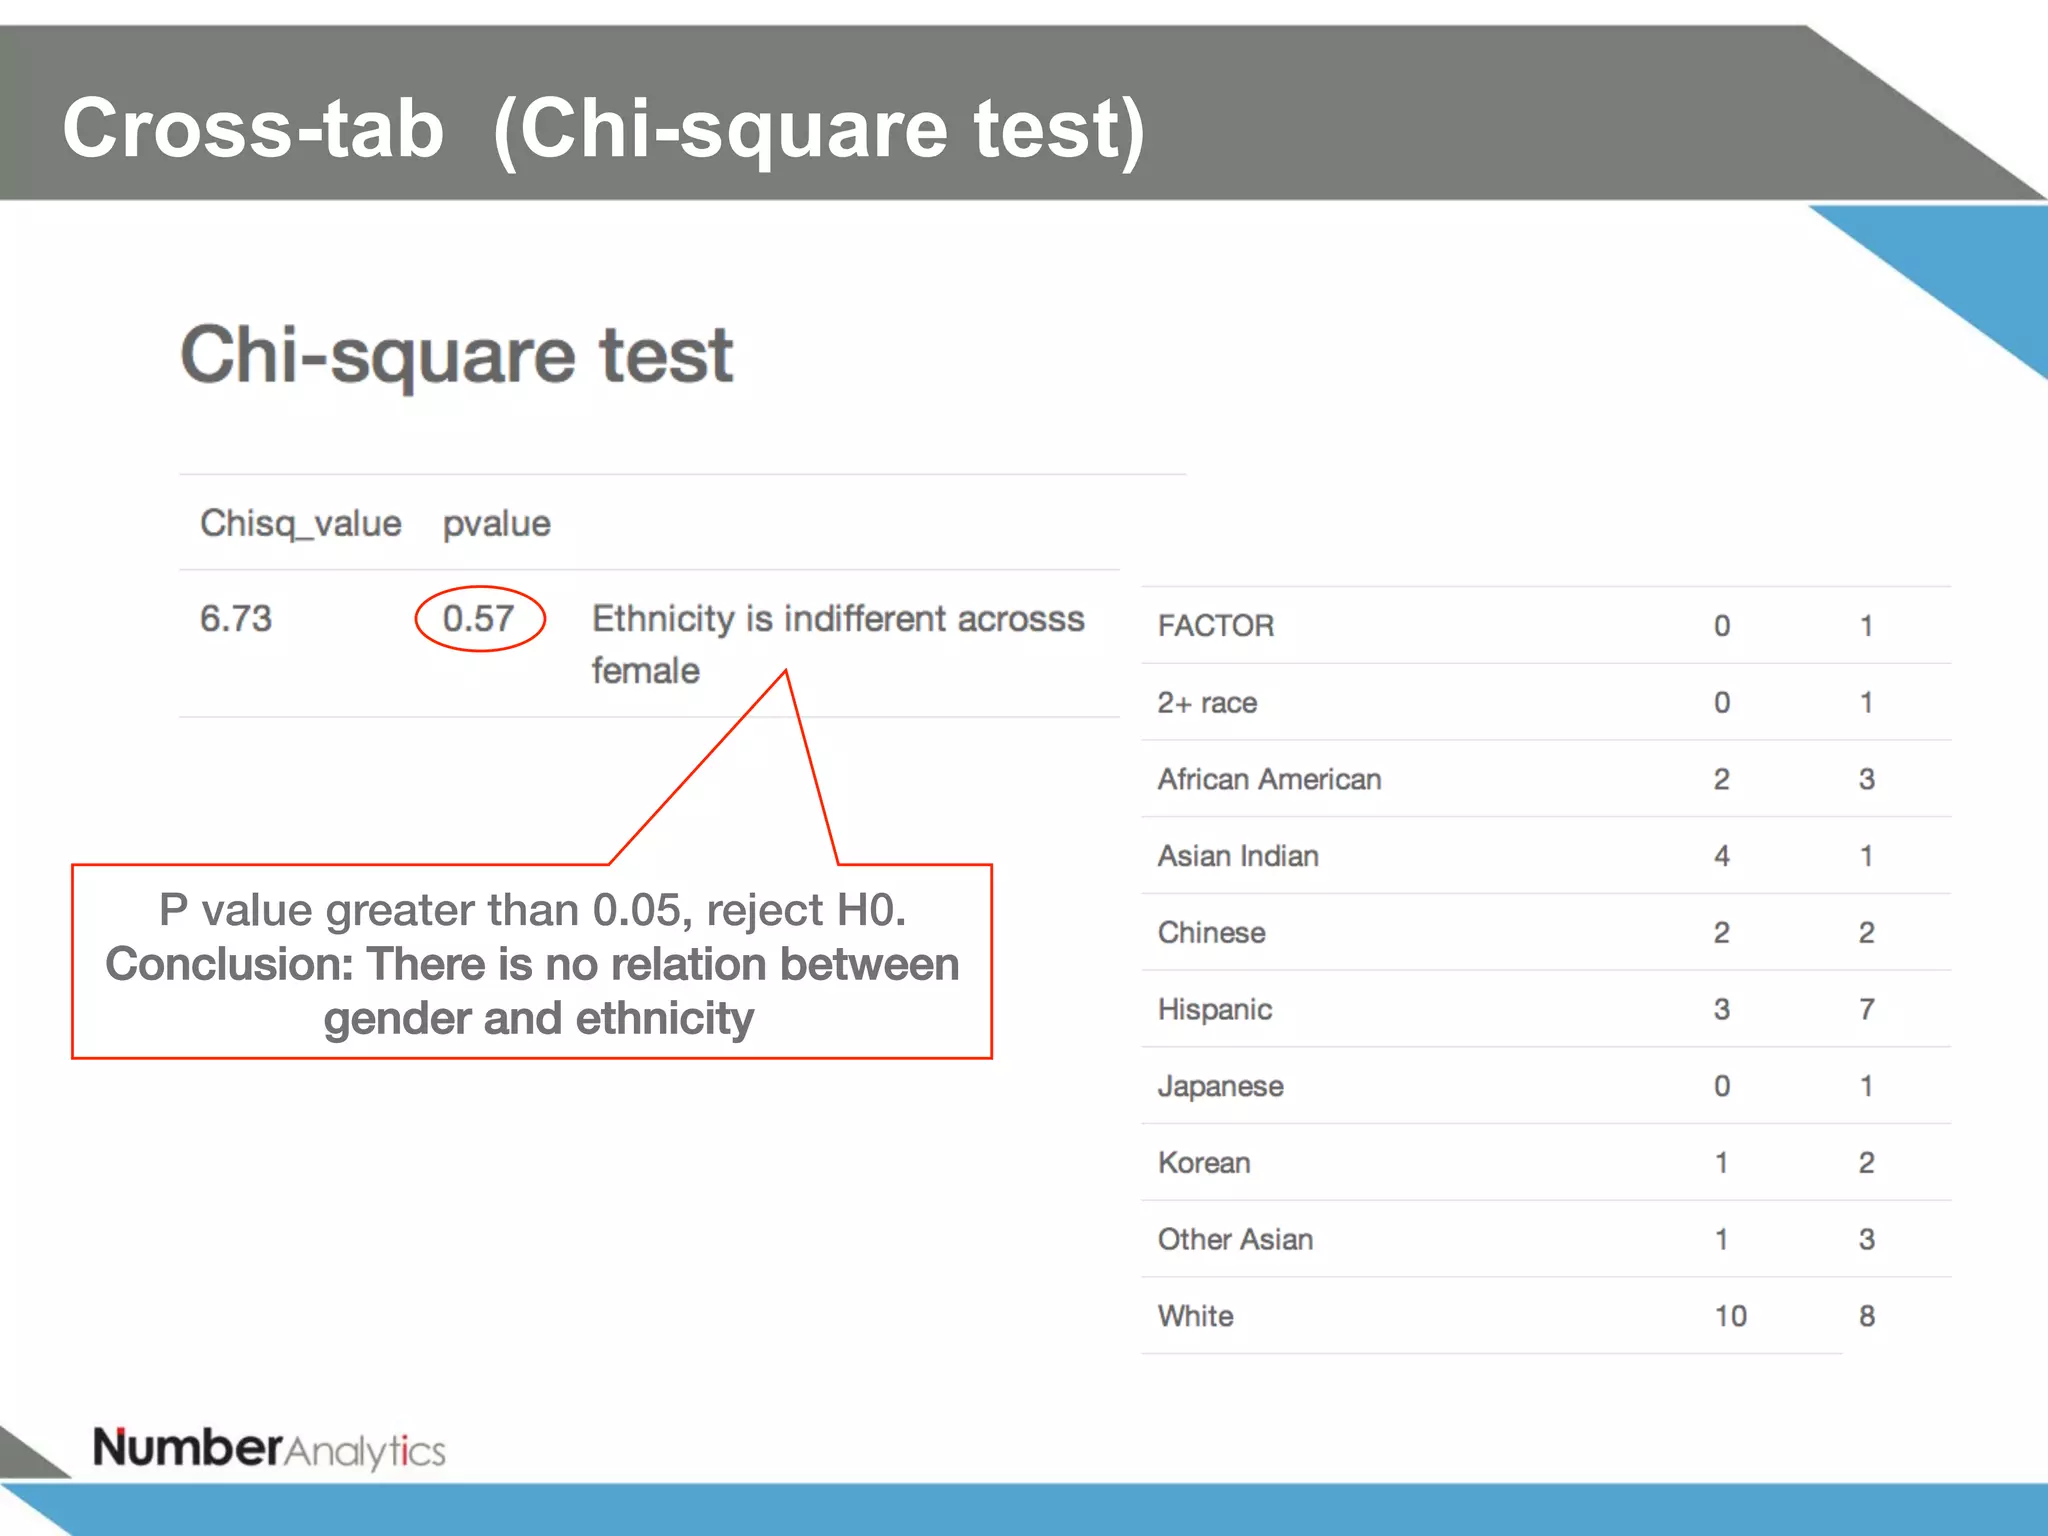Select the 'Hispanic' row label
Image resolution: width=2048 pixels, height=1536 pixels.
(1215, 1010)
